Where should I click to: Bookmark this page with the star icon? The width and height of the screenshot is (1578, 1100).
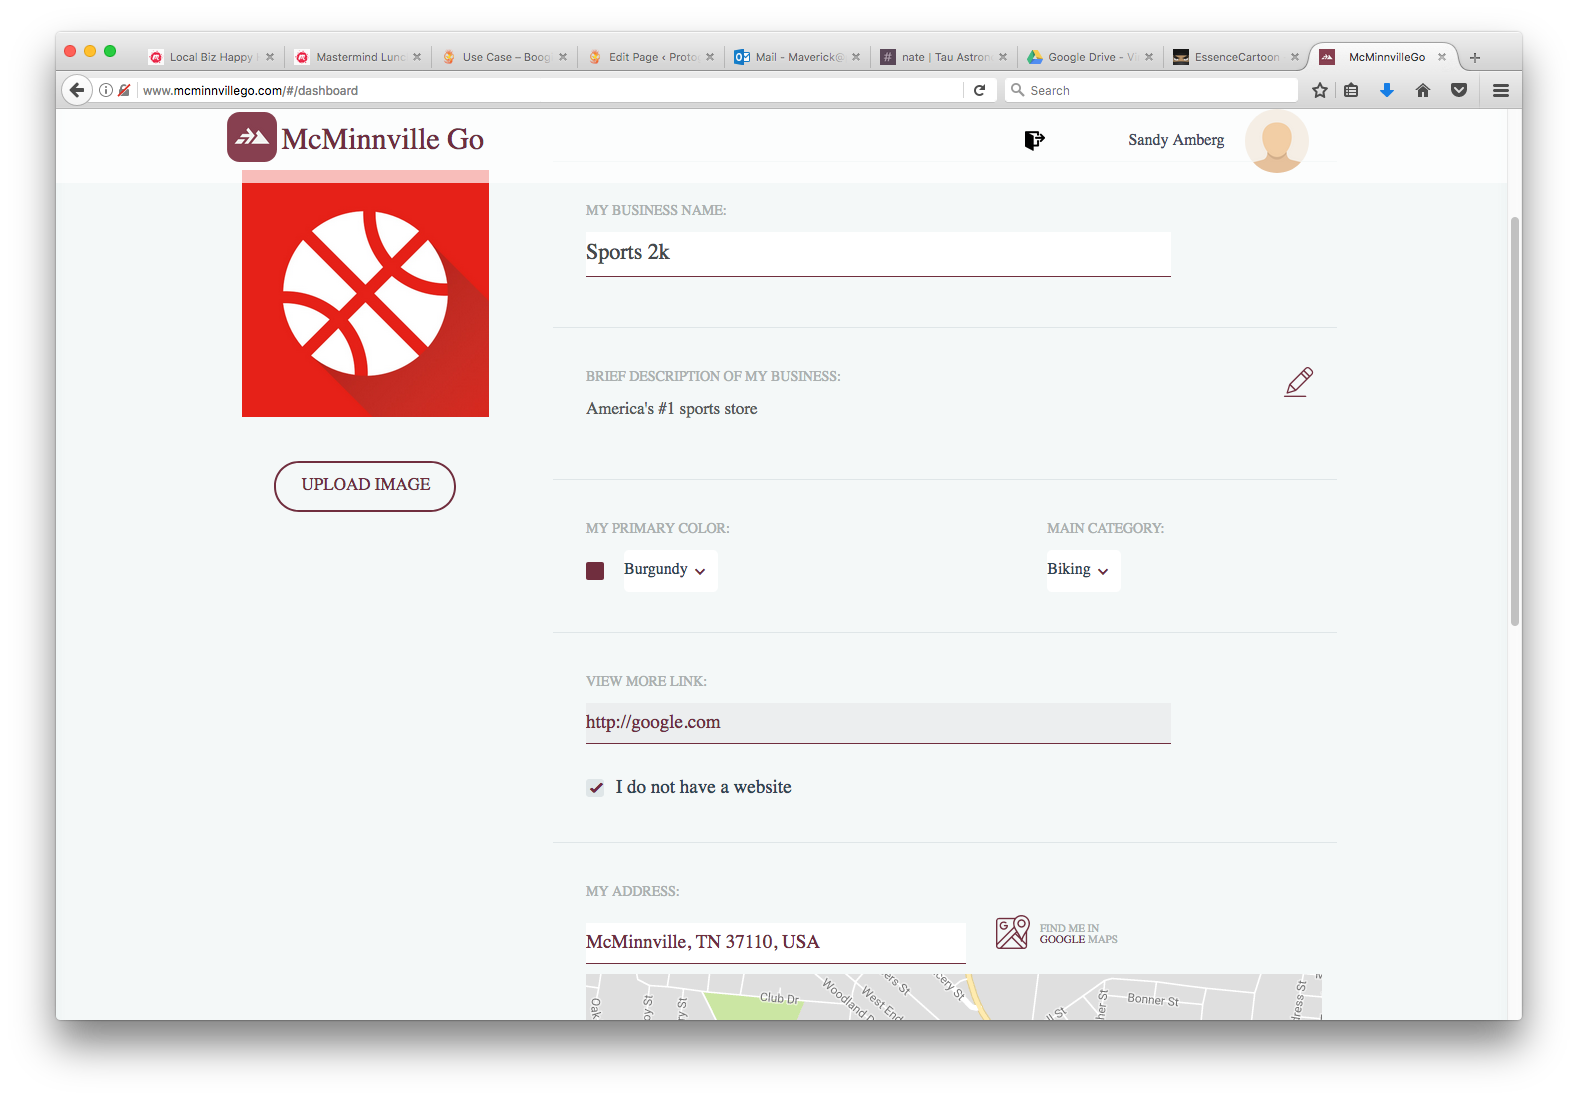[x=1320, y=90]
